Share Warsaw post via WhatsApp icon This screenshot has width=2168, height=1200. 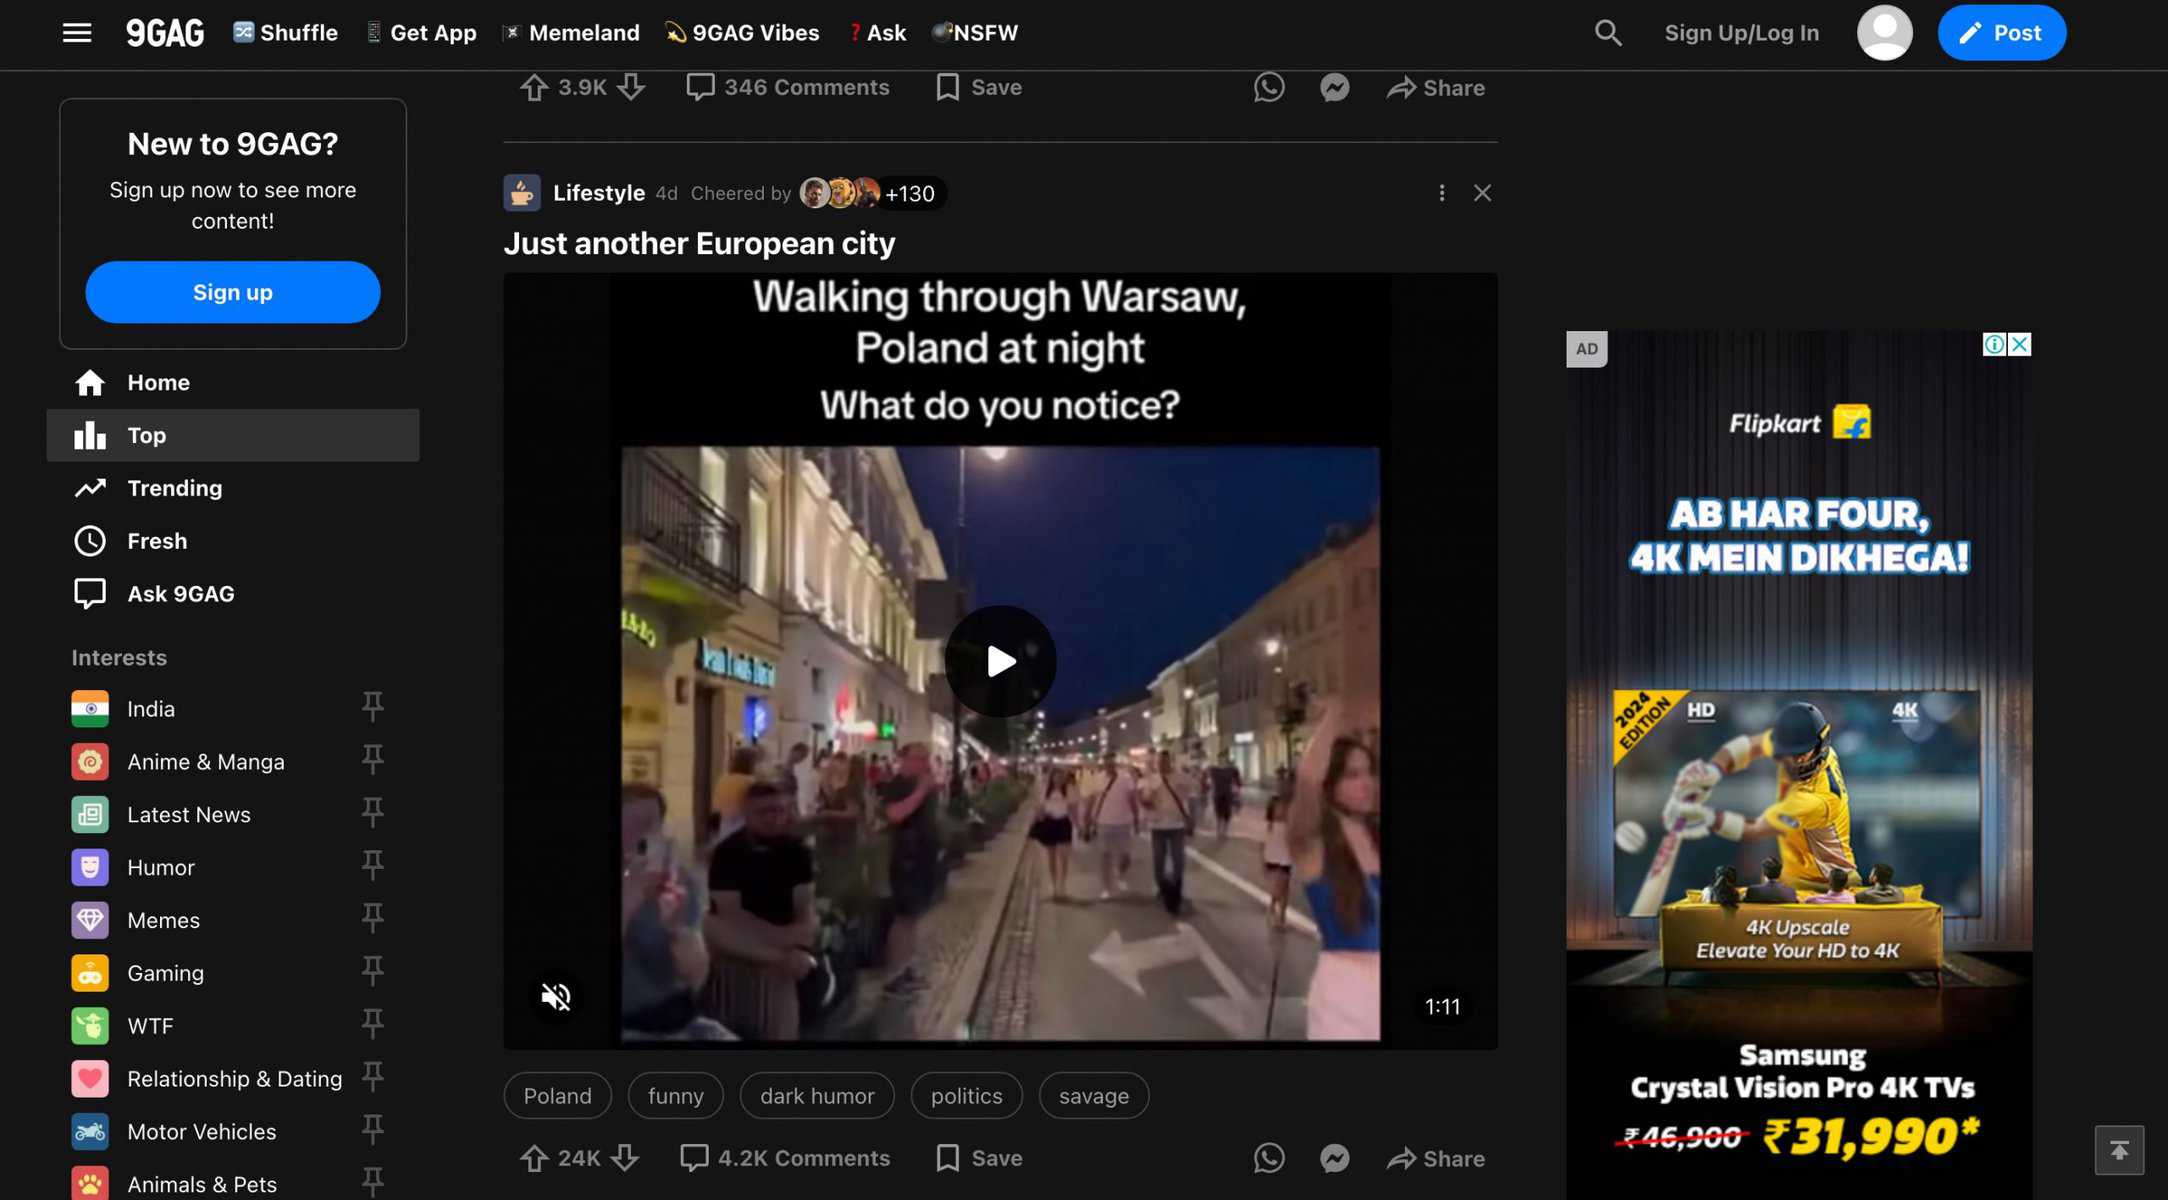[1269, 1158]
